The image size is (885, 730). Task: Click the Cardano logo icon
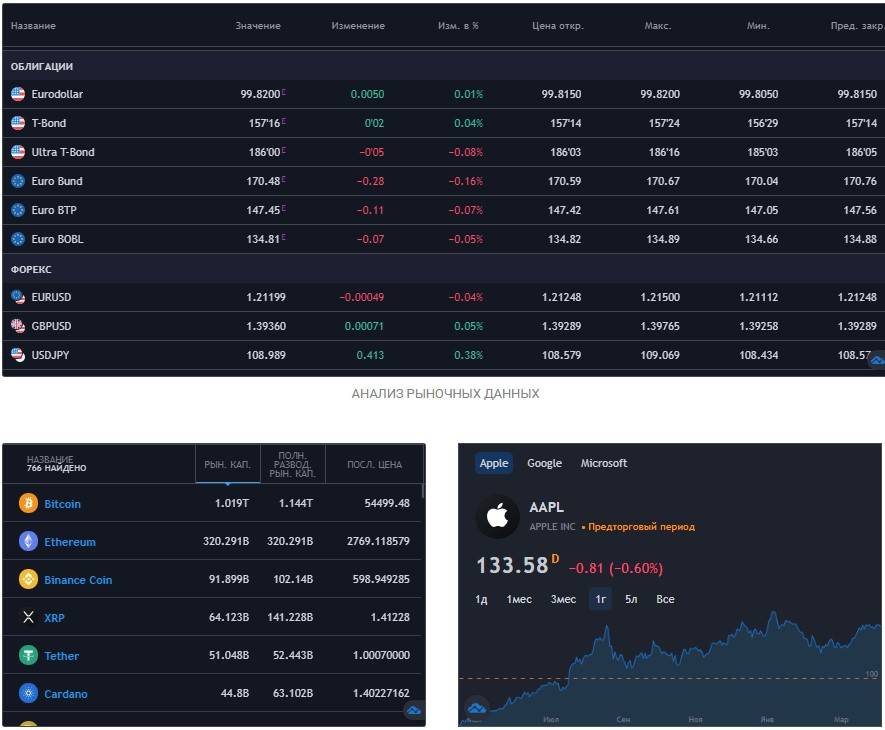click(x=28, y=694)
